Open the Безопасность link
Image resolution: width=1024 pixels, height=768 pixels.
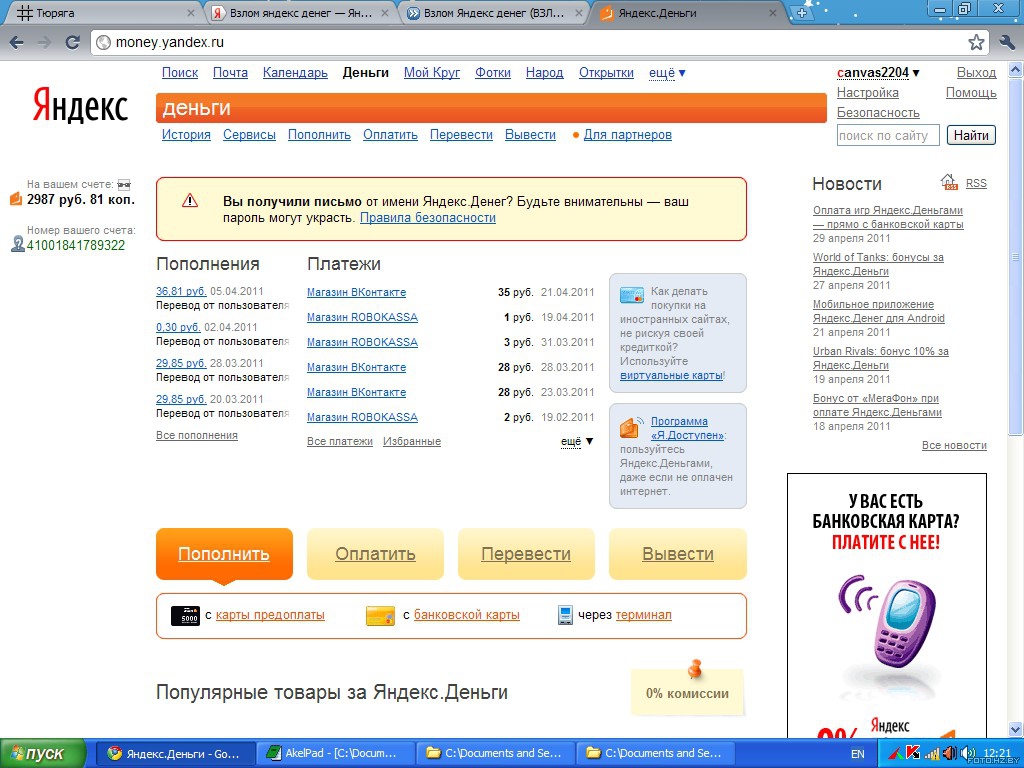pos(878,113)
